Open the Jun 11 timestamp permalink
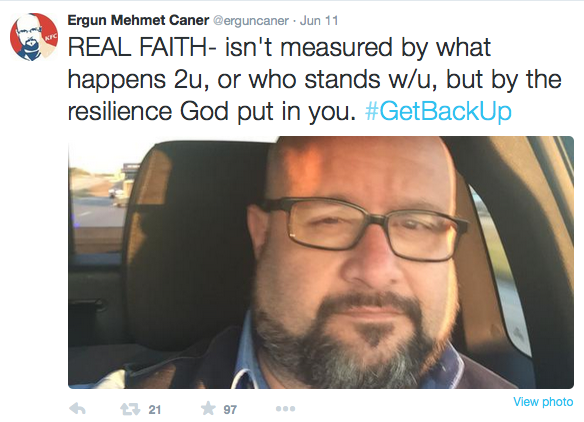Viewport: 584px width, 422px height. click(319, 20)
